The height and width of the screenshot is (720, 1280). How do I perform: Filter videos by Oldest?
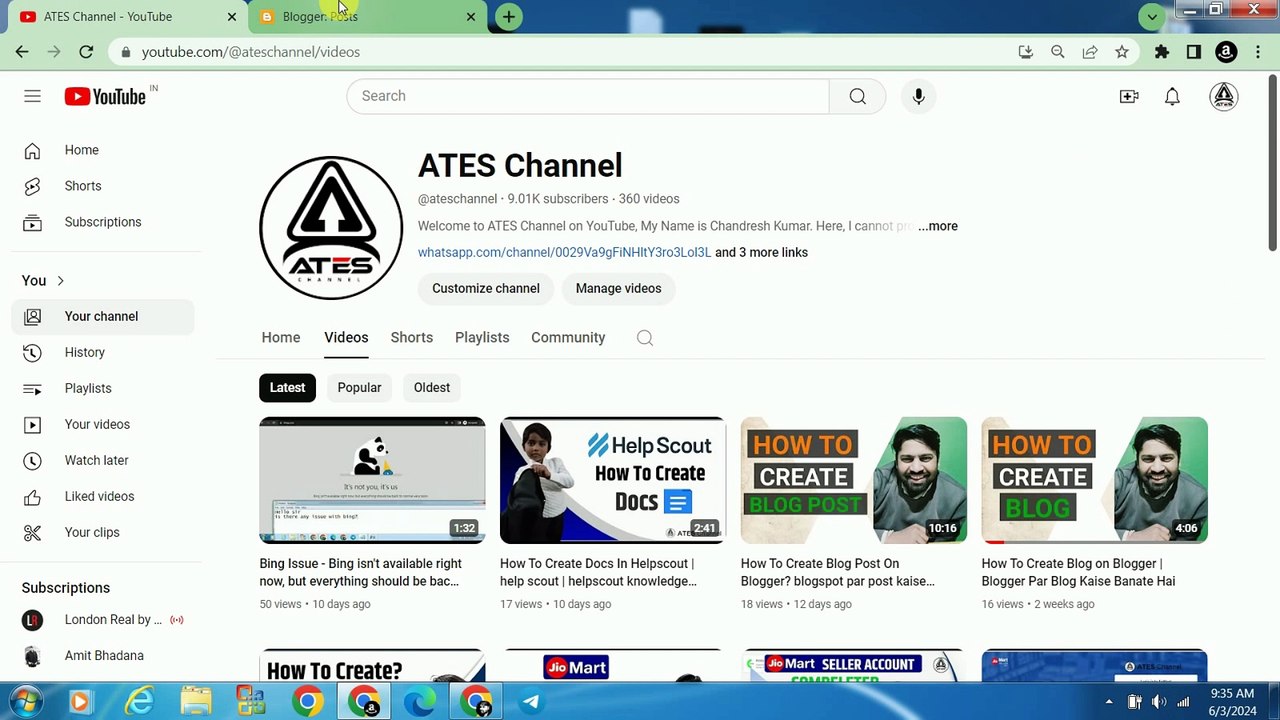click(432, 388)
